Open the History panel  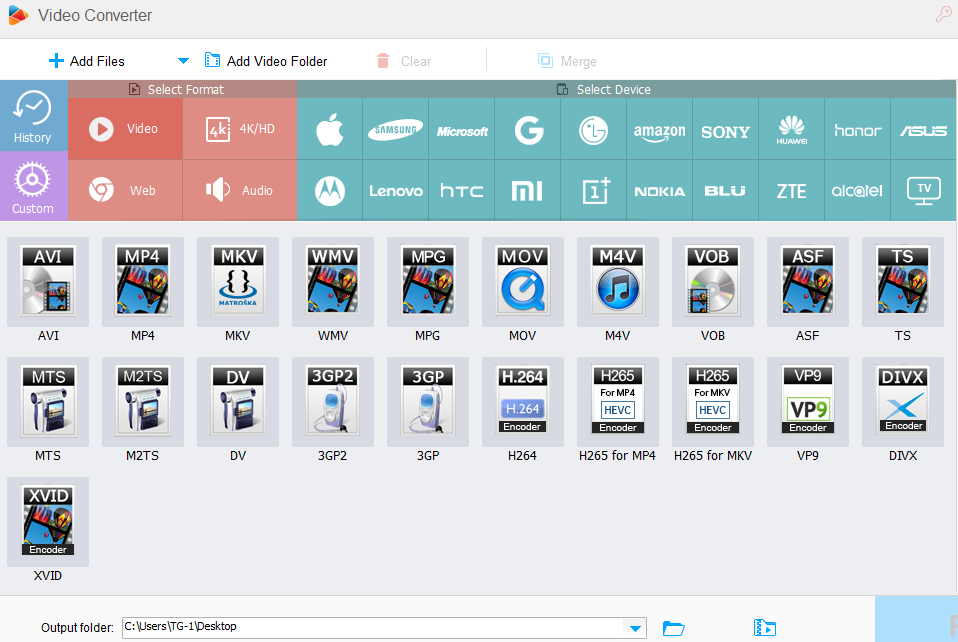[x=33, y=116]
